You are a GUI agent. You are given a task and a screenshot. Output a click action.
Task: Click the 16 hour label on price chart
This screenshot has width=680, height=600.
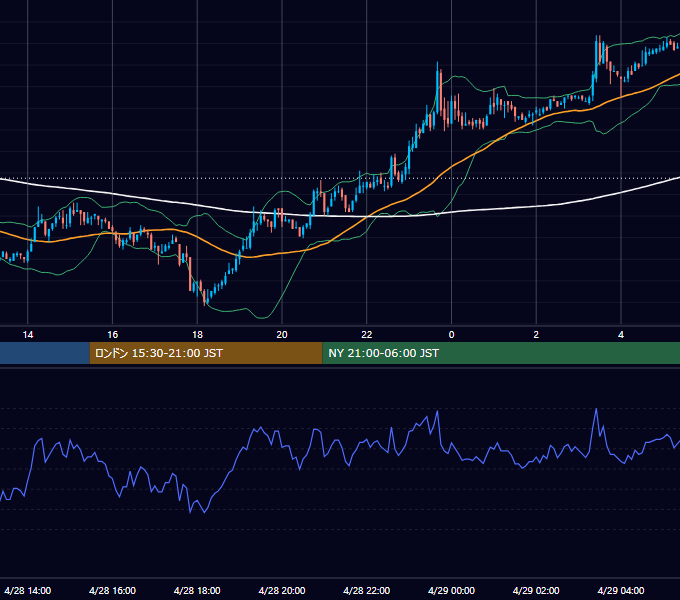coord(112,335)
